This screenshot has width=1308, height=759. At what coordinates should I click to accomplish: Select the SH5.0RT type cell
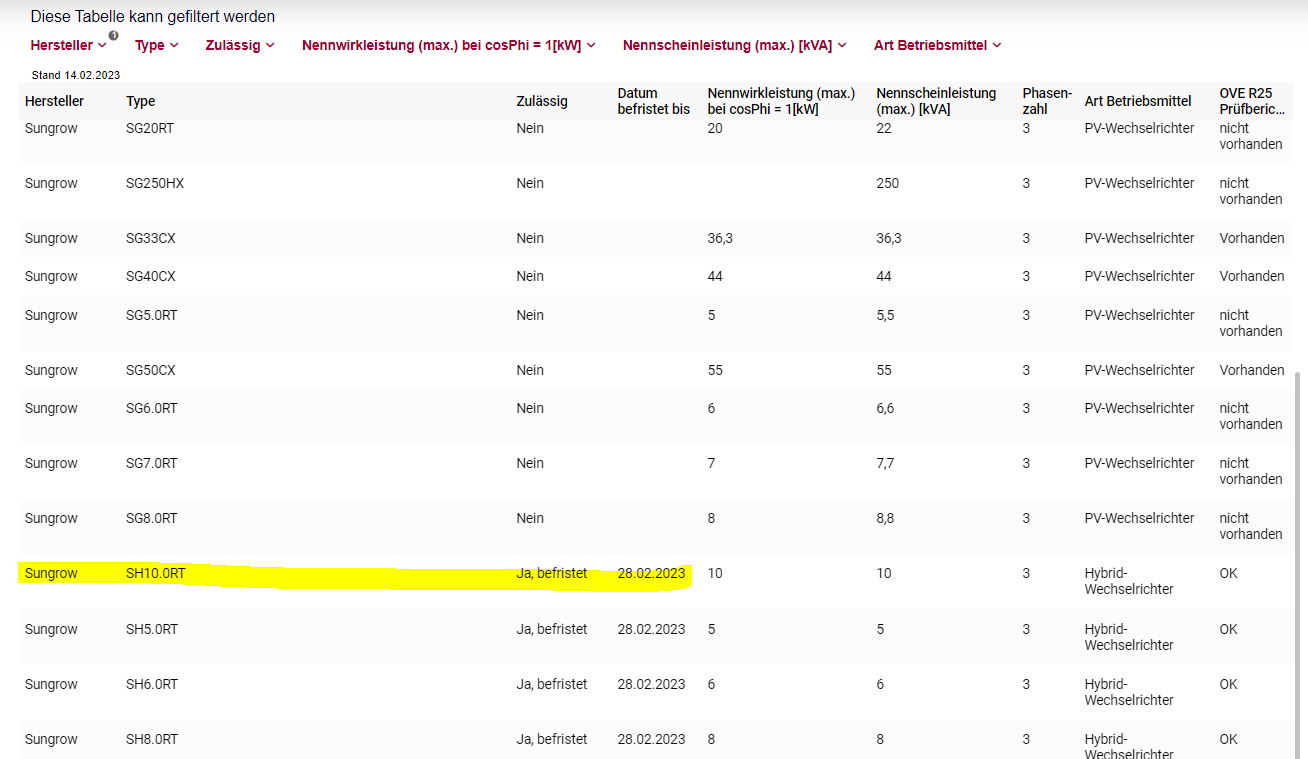tap(152, 629)
